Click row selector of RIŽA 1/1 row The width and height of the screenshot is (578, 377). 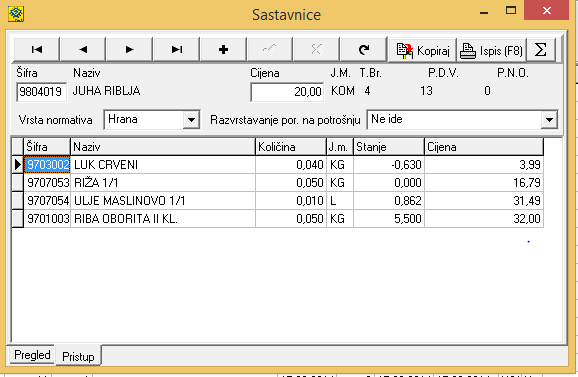point(18,182)
